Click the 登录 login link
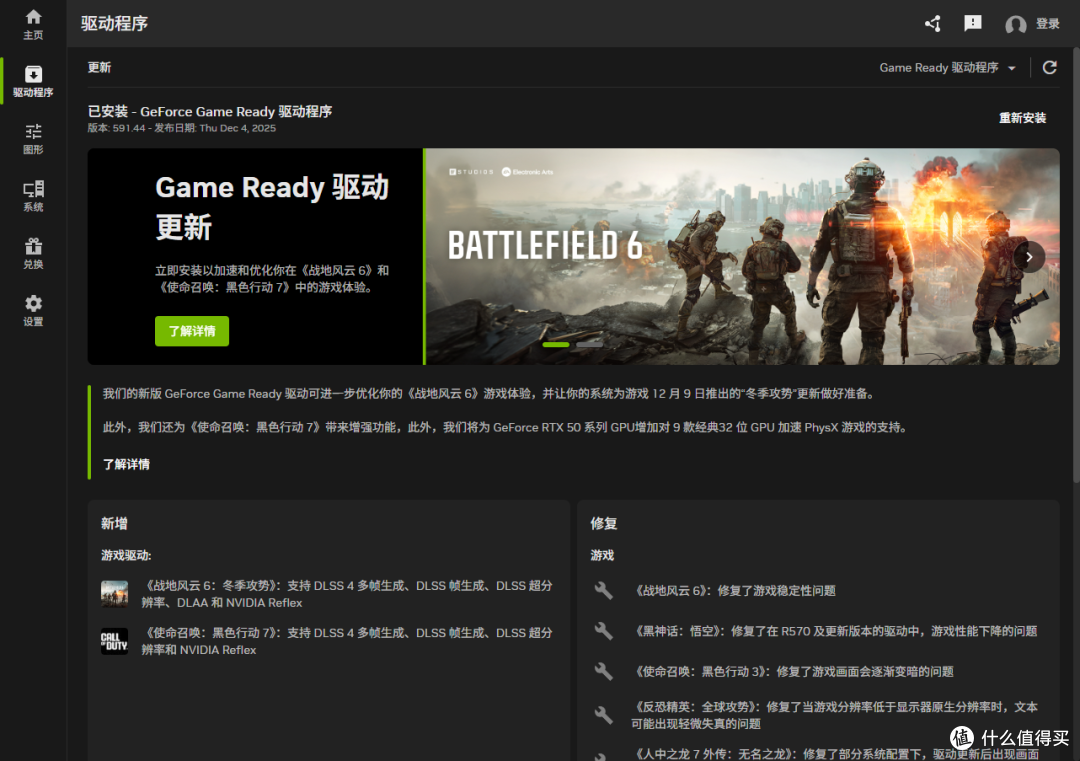Image resolution: width=1080 pixels, height=761 pixels. coord(1048,24)
